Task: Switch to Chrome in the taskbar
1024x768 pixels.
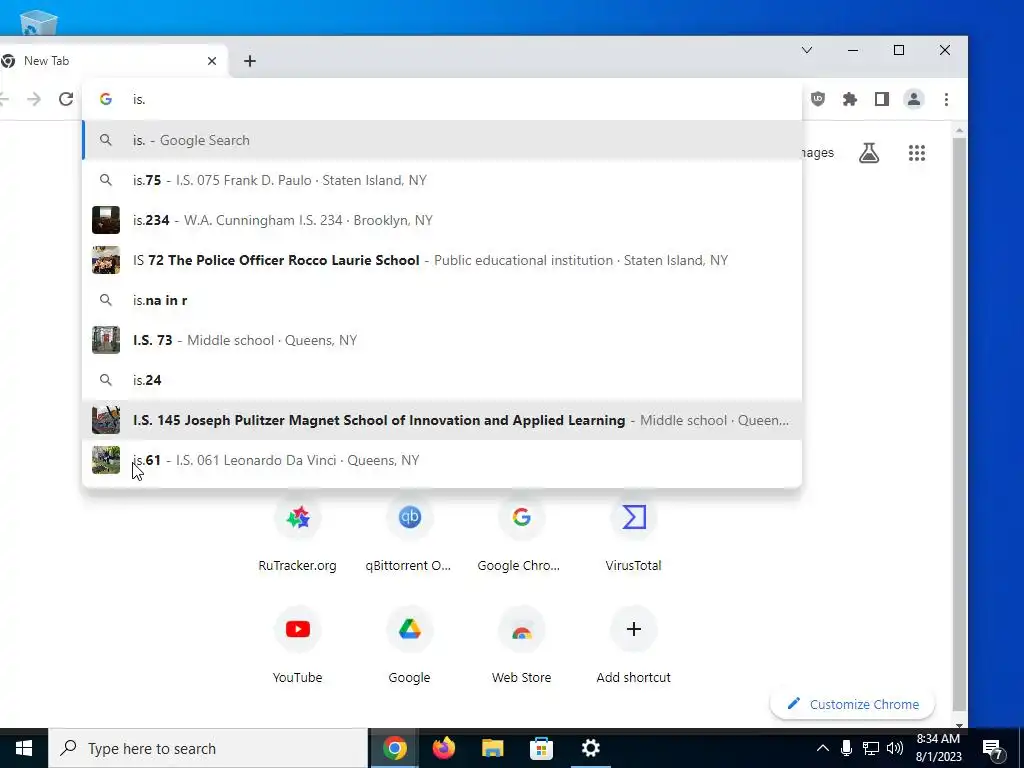Action: pos(394,748)
